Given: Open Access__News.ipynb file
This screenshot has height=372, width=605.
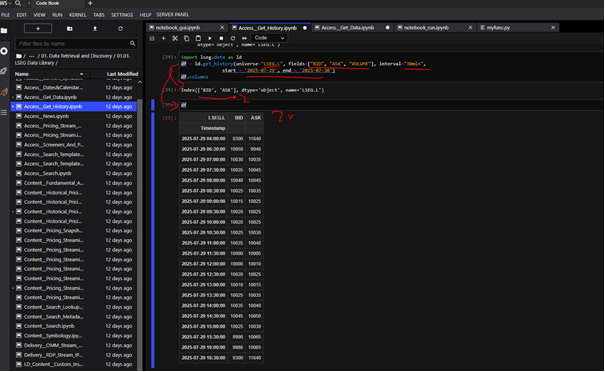Looking at the screenshot, I should (73, 116).
